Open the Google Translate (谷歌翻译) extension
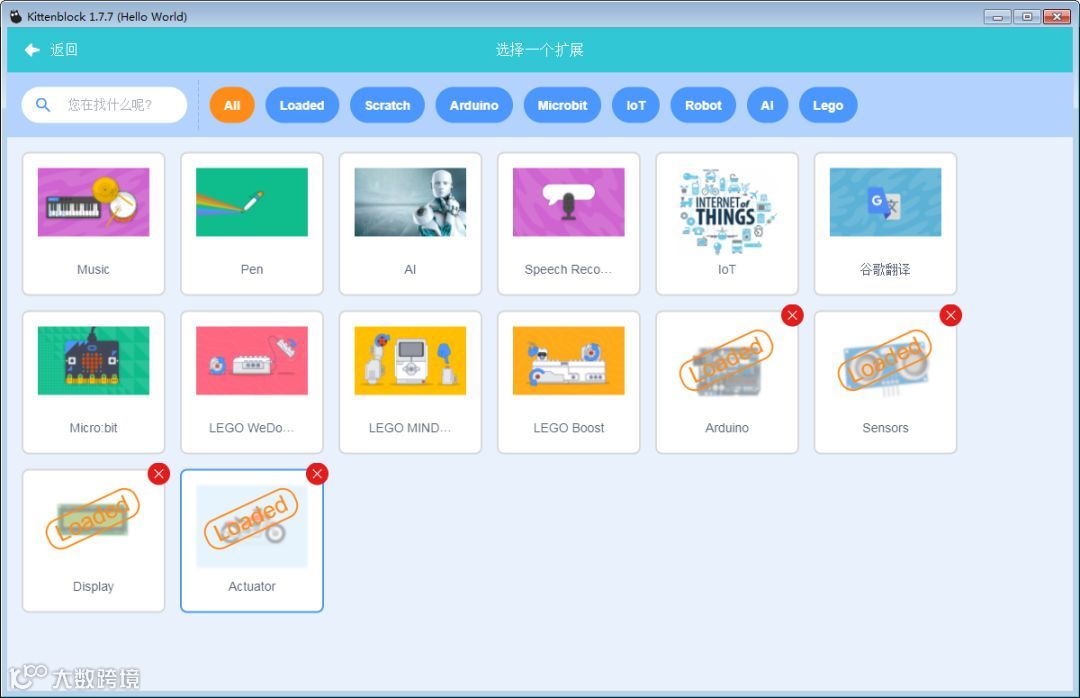 [886, 224]
